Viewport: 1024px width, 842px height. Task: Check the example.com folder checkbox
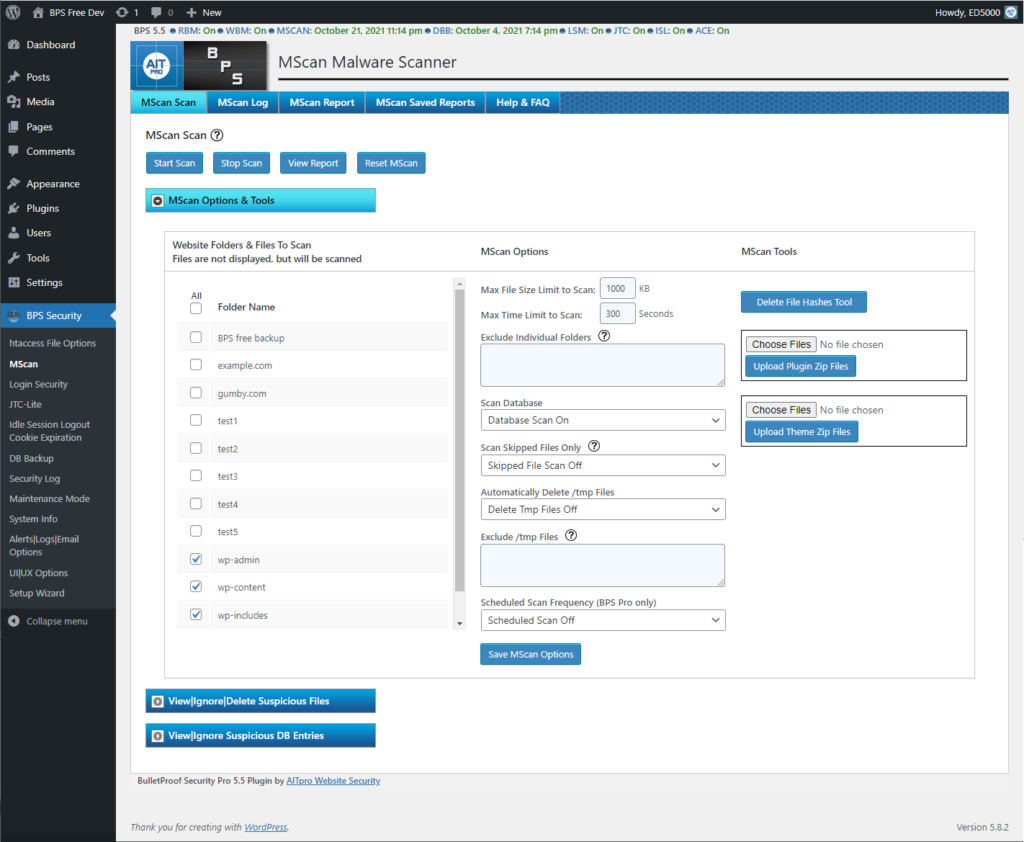point(196,365)
